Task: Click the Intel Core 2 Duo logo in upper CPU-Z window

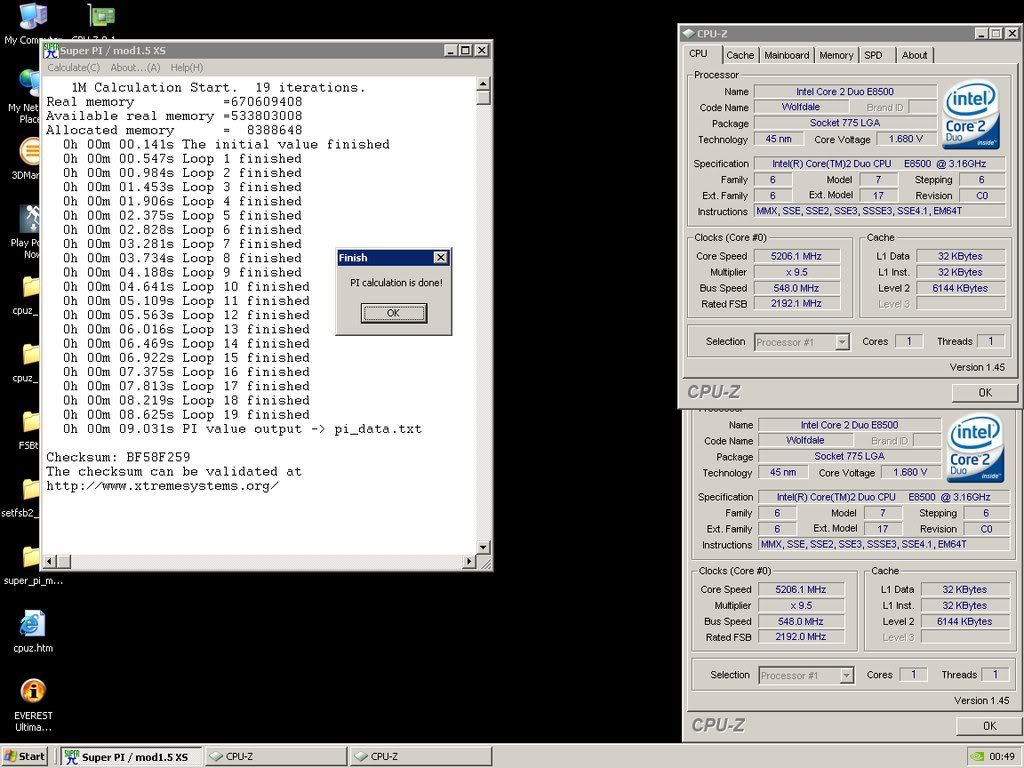Action: 971,114
